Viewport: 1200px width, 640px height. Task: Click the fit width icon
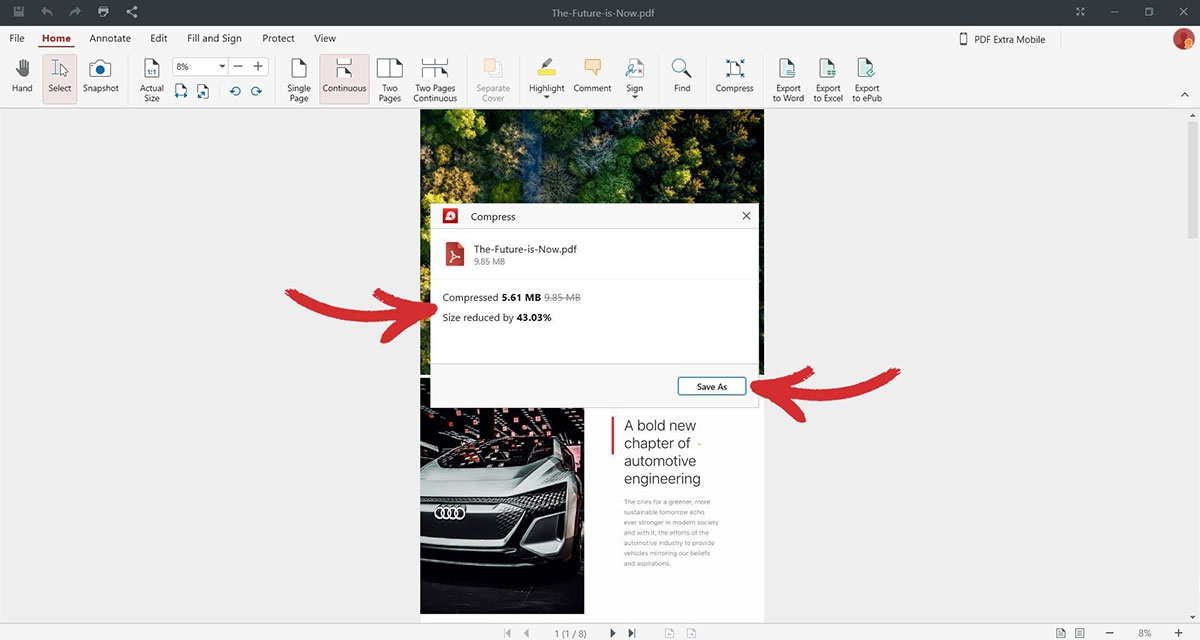(x=181, y=91)
